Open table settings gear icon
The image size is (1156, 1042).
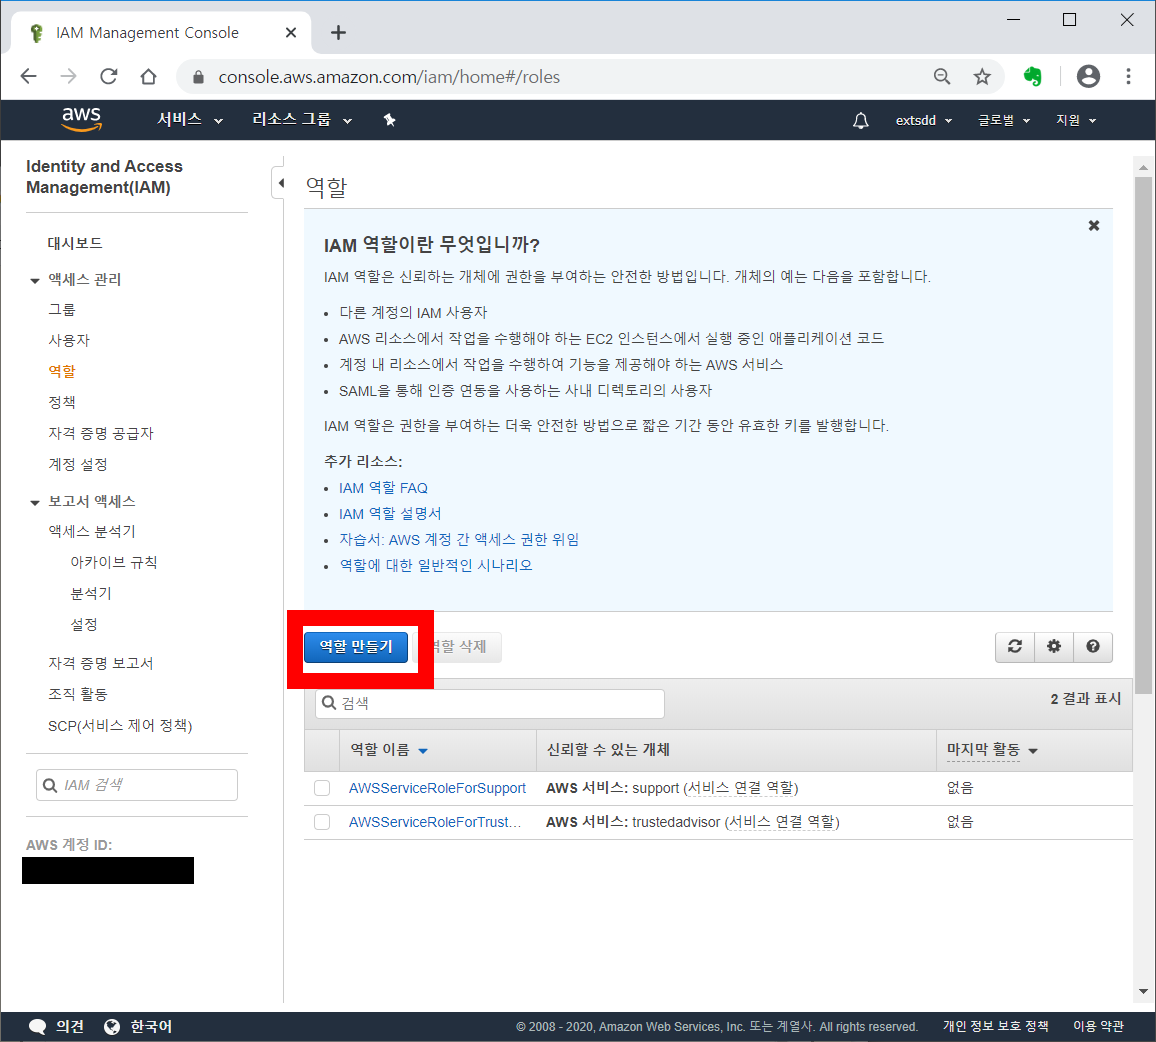pyautogui.click(x=1054, y=647)
